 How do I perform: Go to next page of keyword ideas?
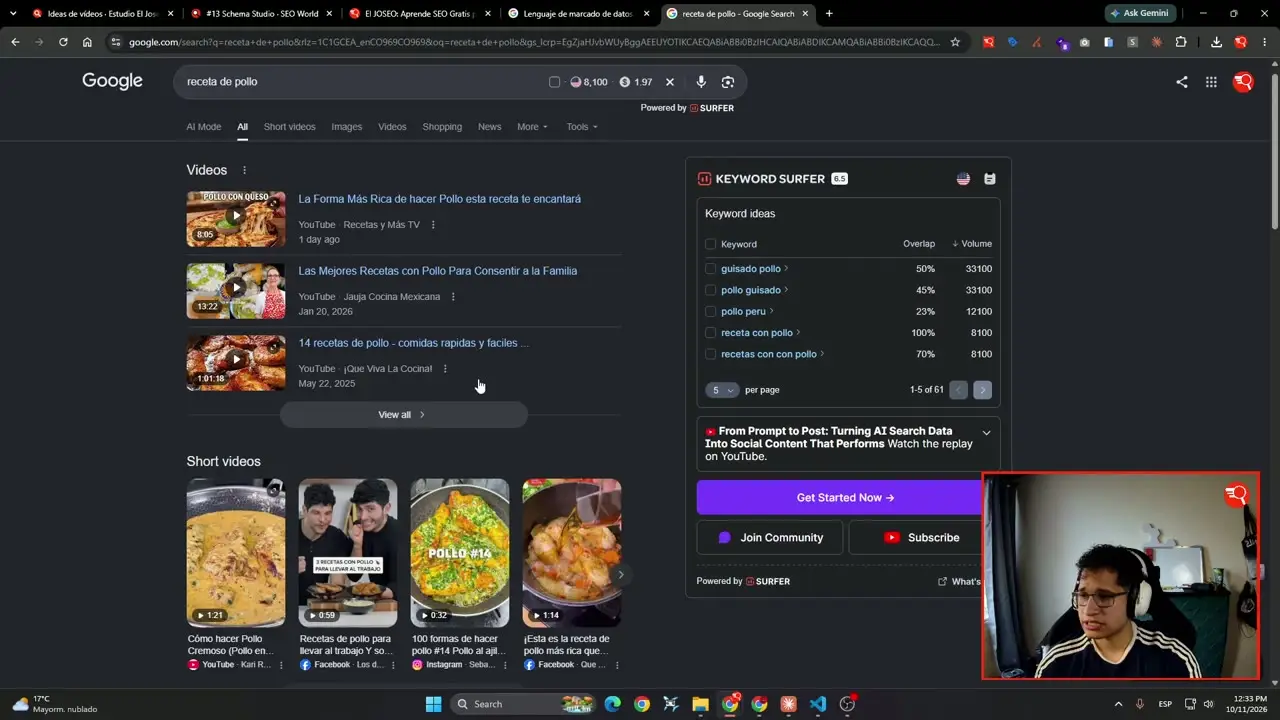[982, 390]
